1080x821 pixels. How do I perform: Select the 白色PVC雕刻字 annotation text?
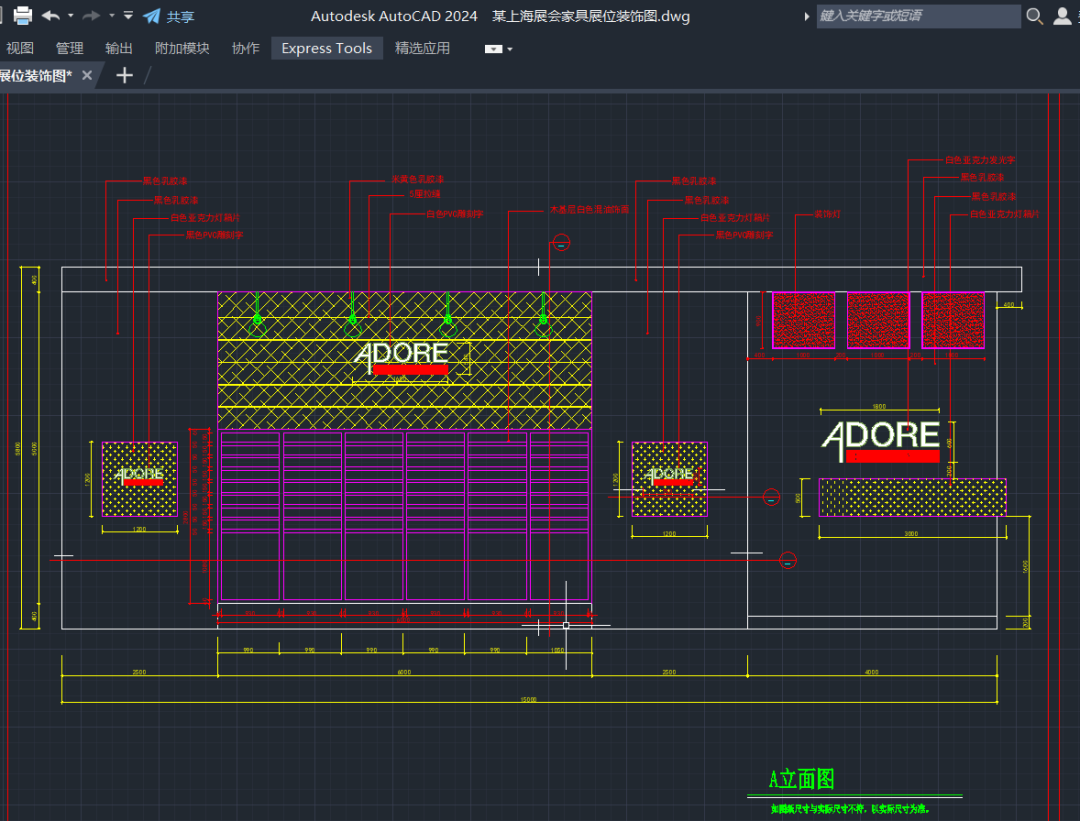click(455, 214)
